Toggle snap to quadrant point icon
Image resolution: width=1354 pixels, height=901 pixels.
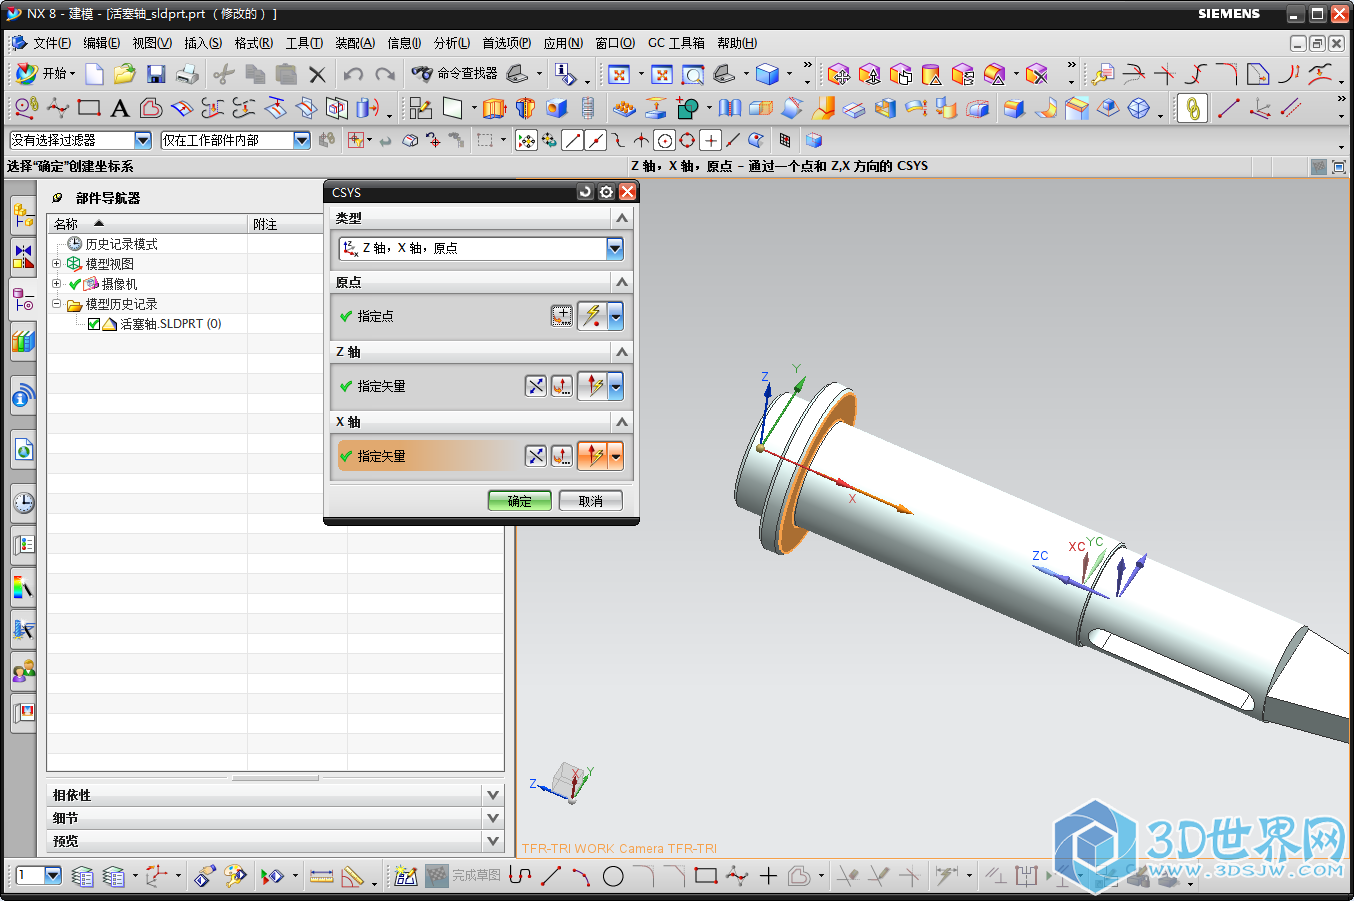687,141
